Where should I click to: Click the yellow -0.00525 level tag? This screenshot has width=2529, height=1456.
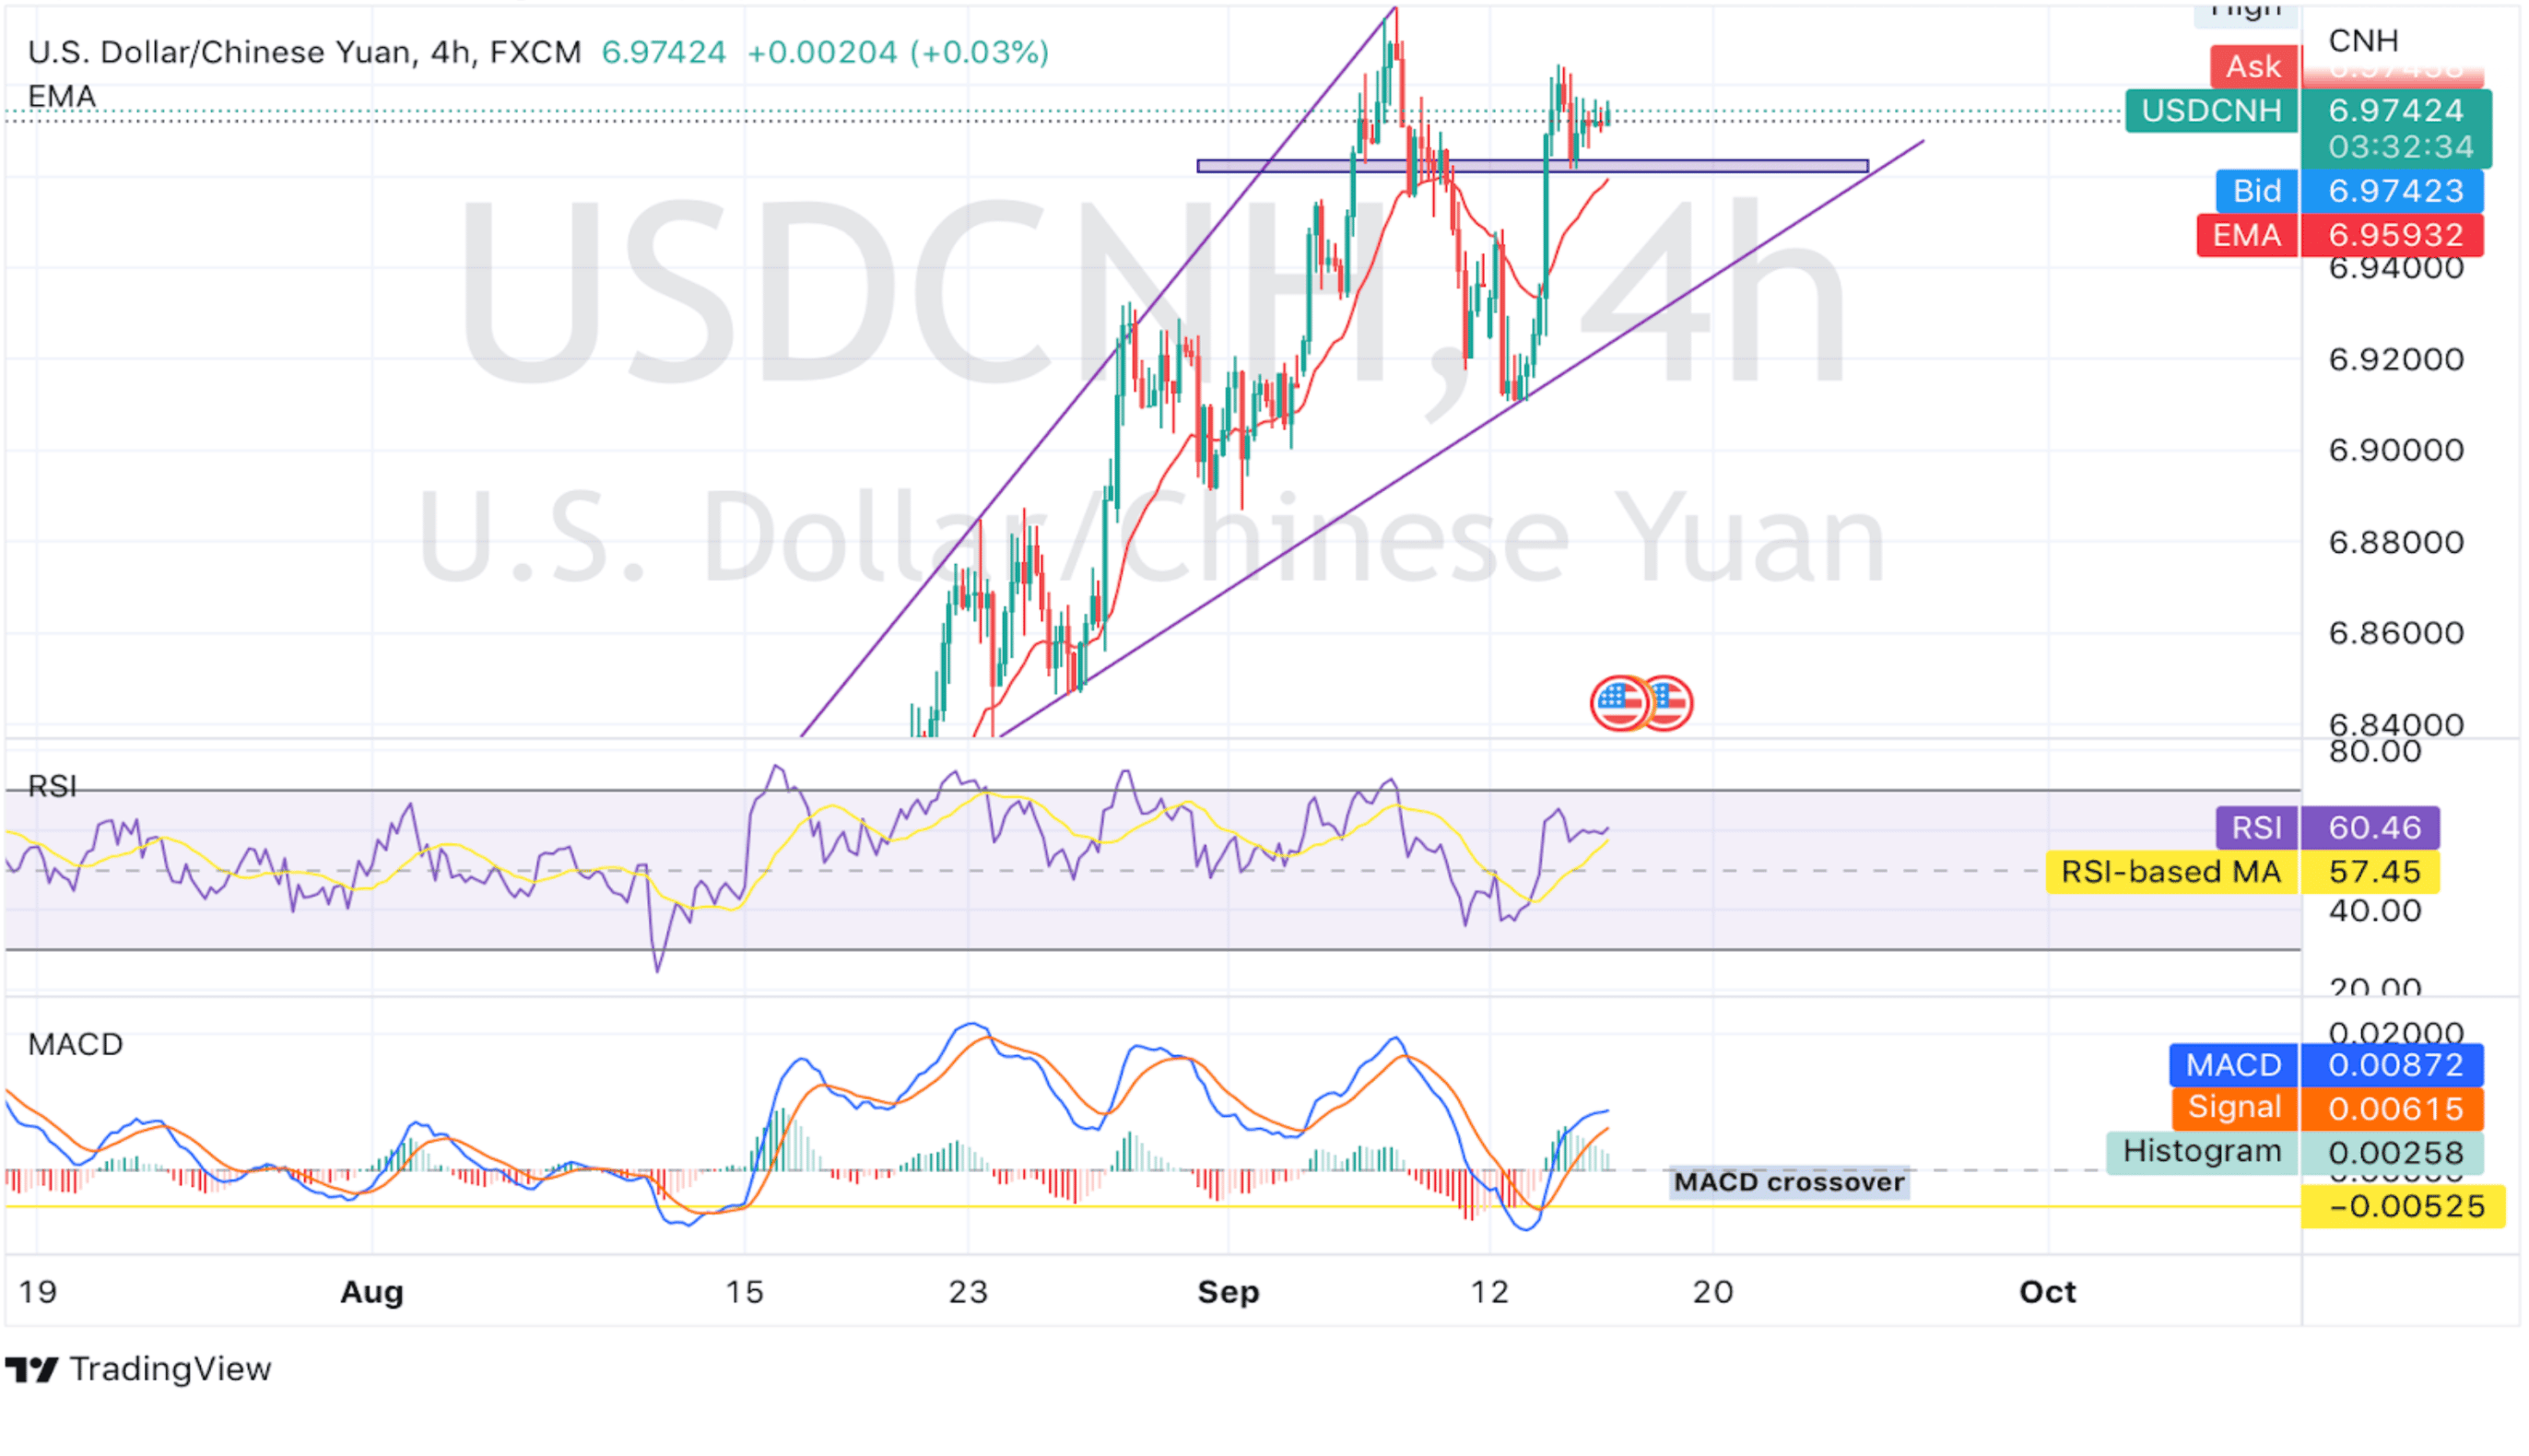click(2404, 1206)
